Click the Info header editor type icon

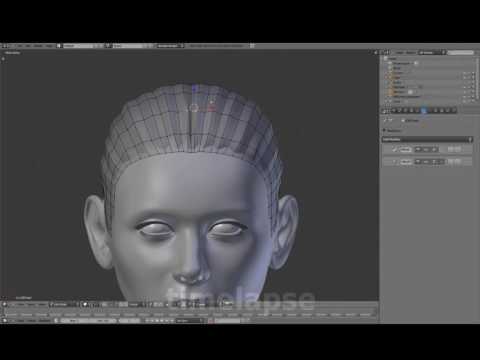pyautogui.click(x=5, y=46)
